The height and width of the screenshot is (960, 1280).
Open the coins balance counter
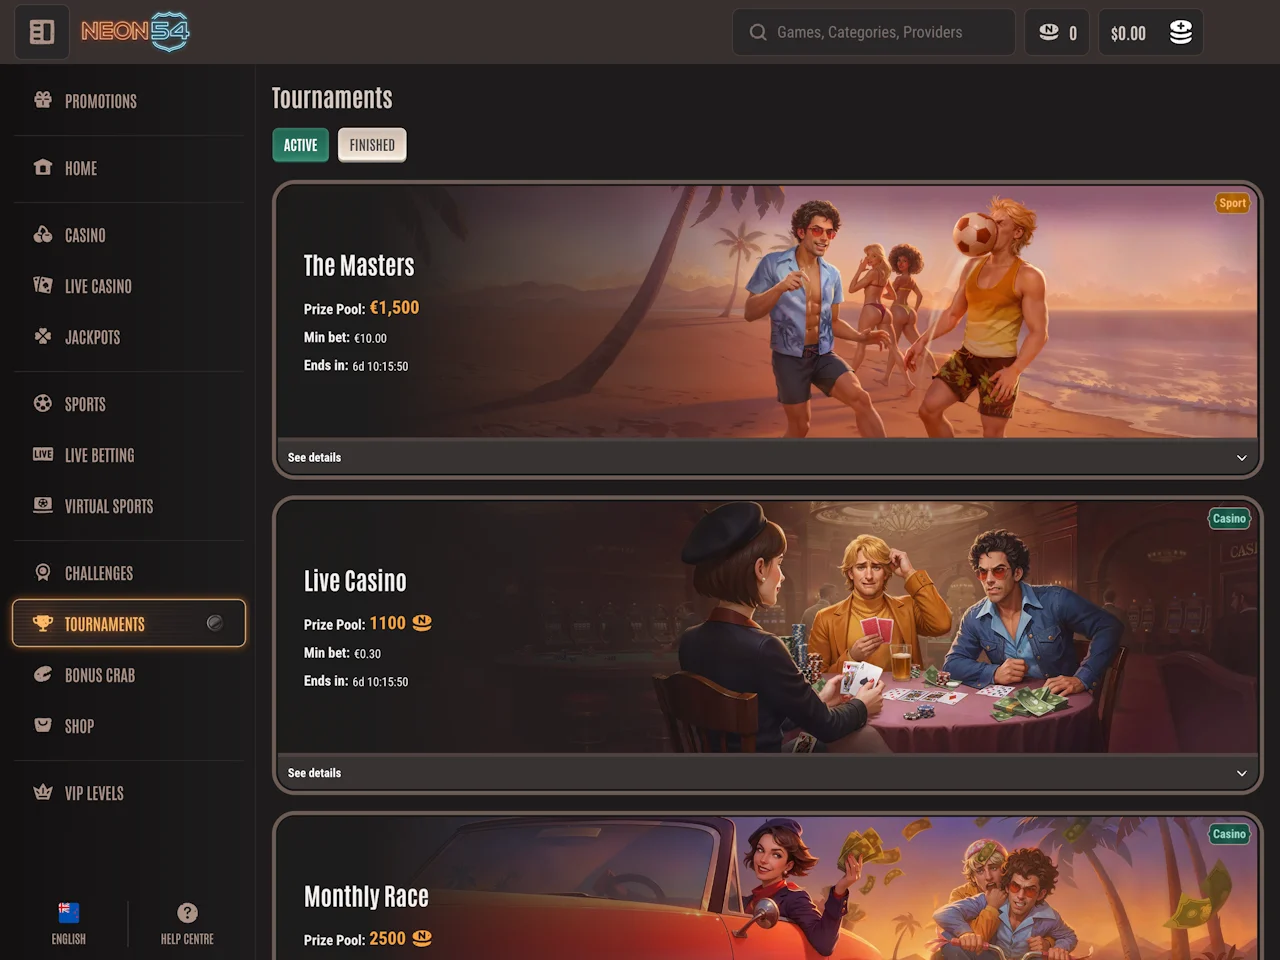tap(1057, 33)
